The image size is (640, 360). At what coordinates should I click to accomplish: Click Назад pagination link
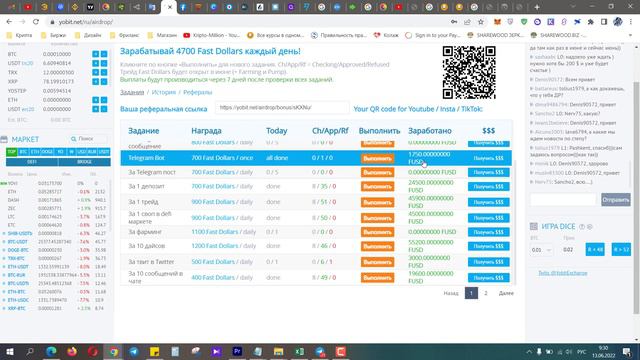pos(451,293)
